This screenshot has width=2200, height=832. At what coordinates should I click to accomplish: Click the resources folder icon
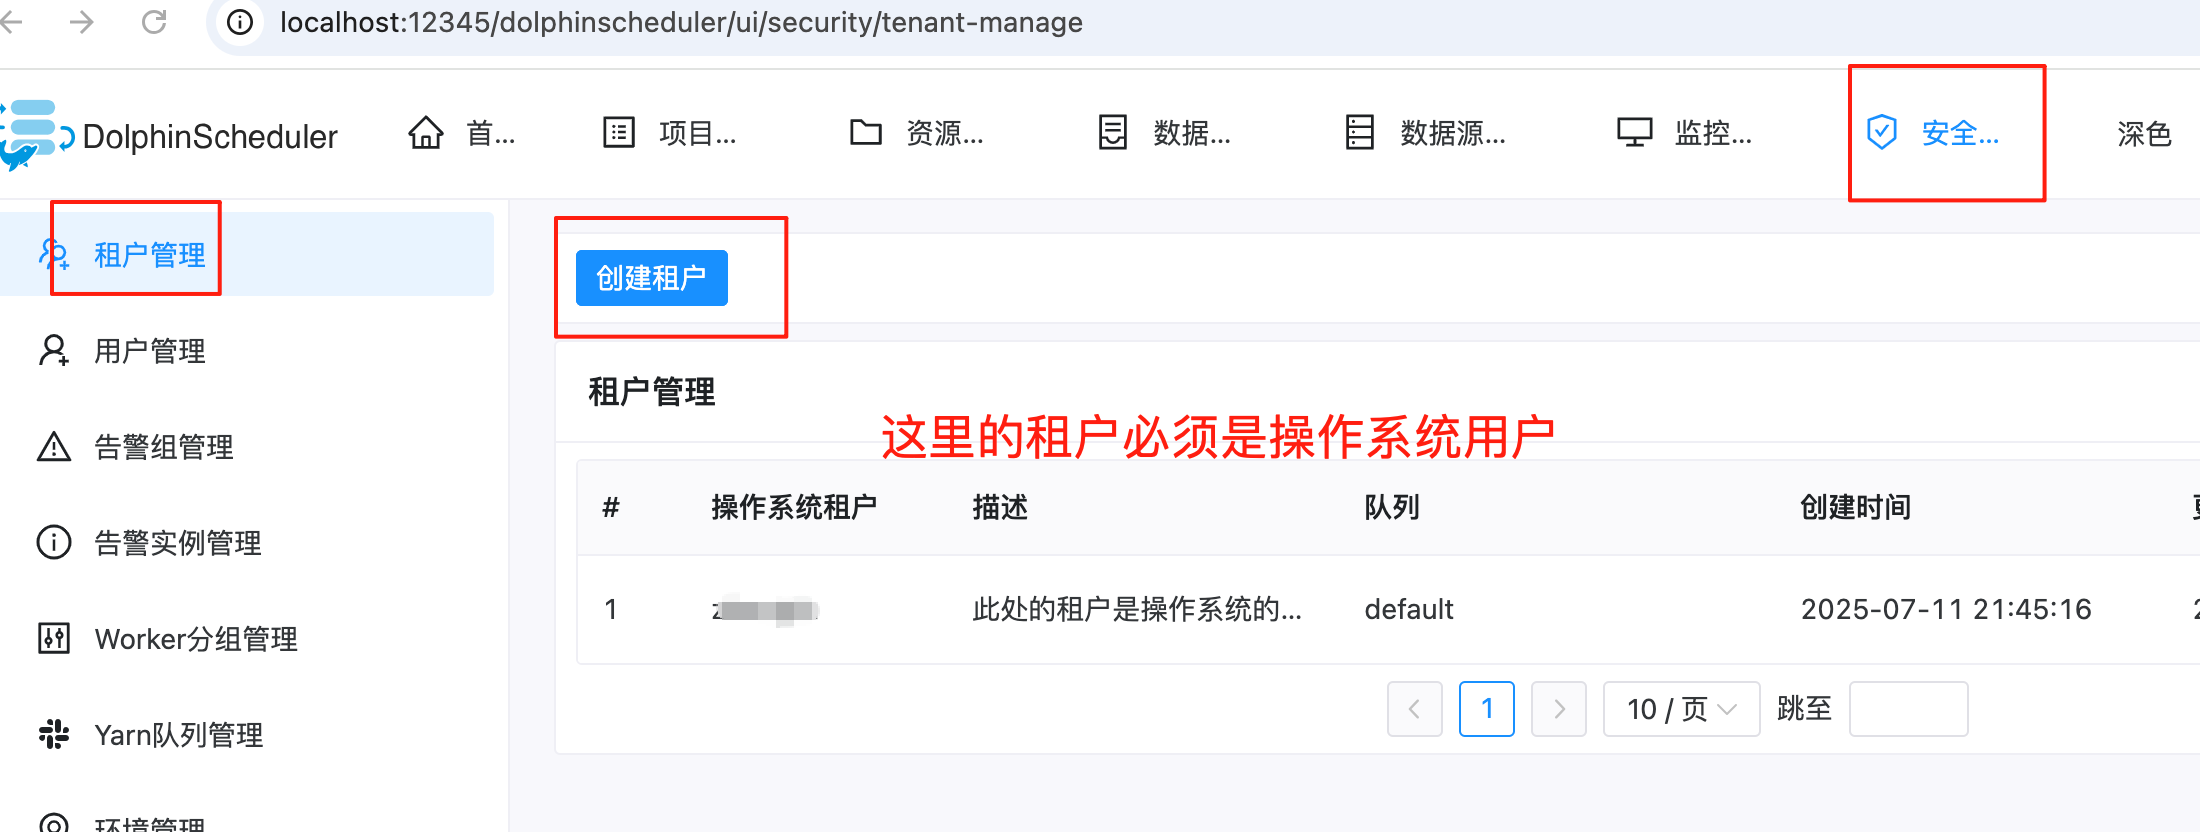point(866,132)
